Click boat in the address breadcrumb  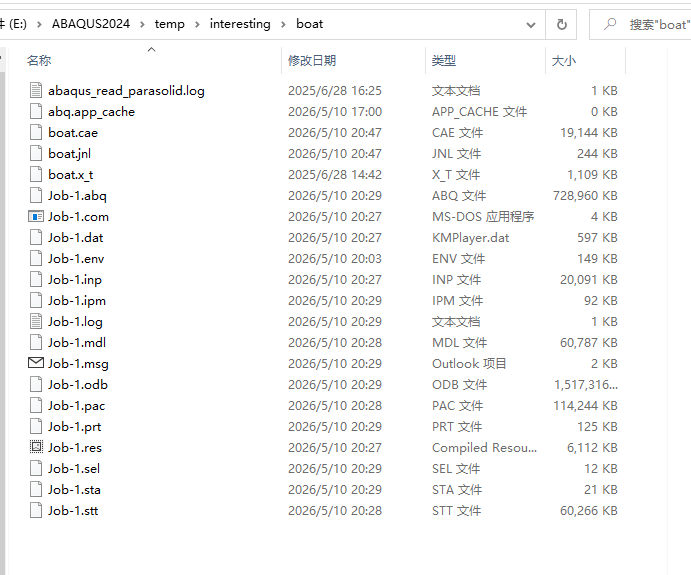309,24
